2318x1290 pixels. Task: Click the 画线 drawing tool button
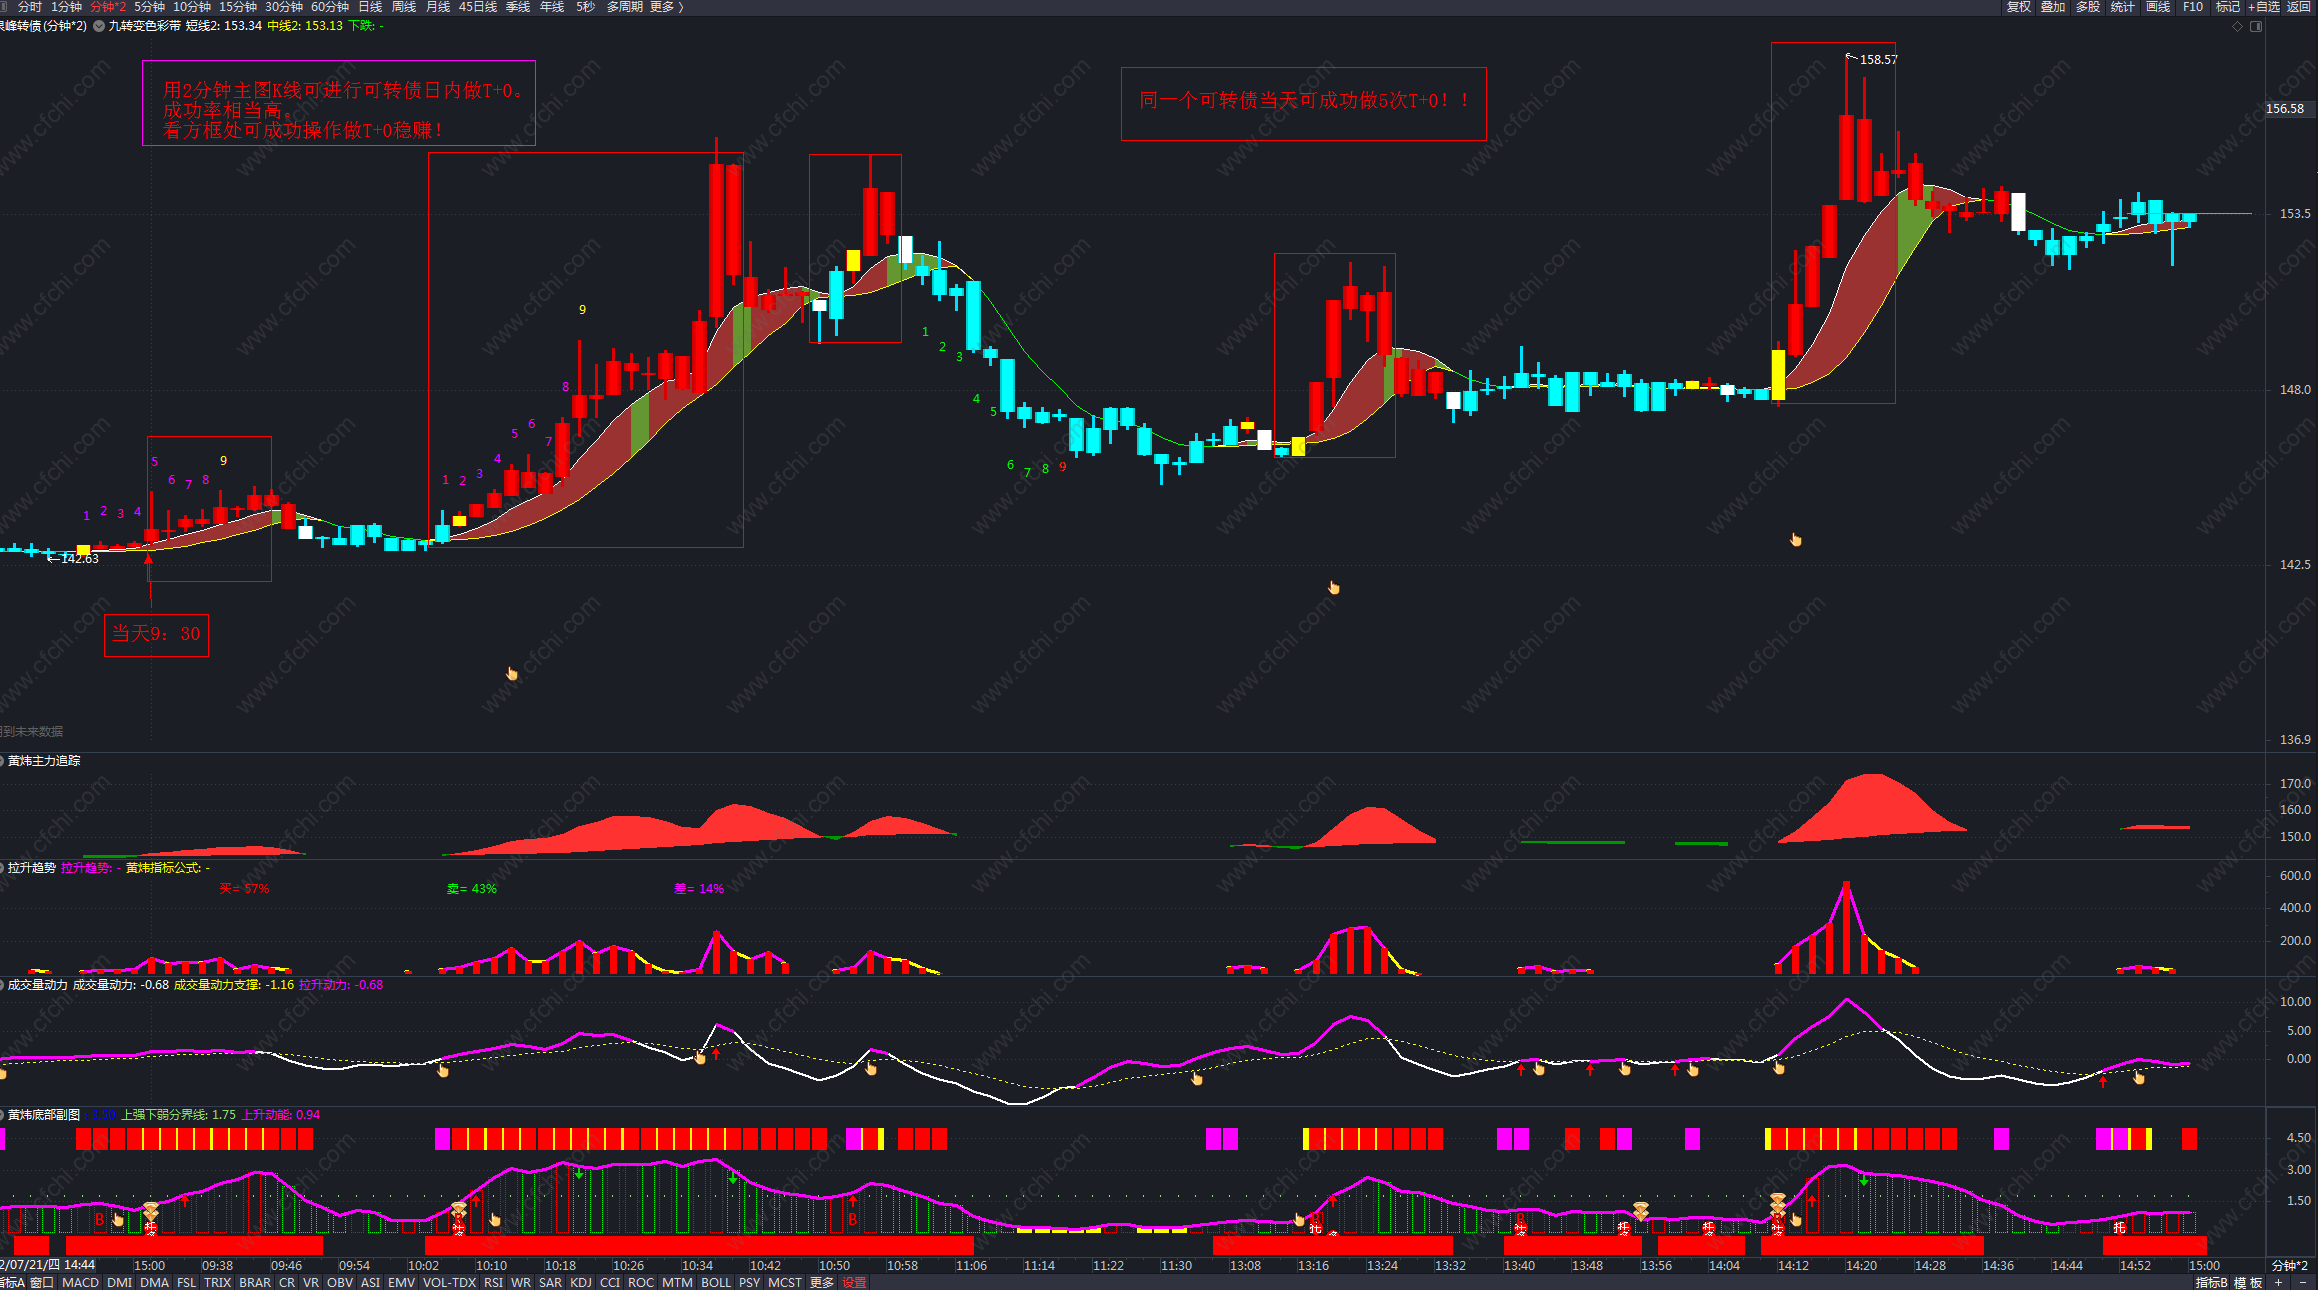coord(2158,7)
